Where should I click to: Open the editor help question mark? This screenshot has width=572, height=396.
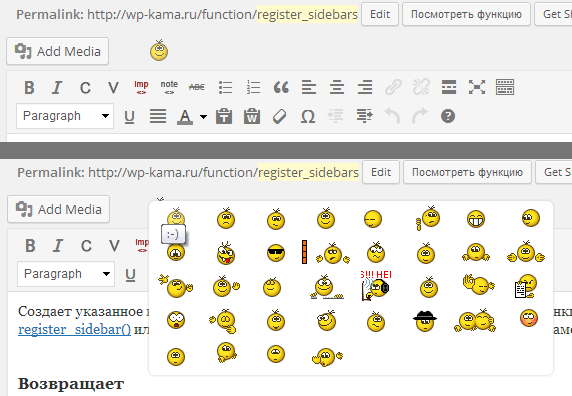448,116
